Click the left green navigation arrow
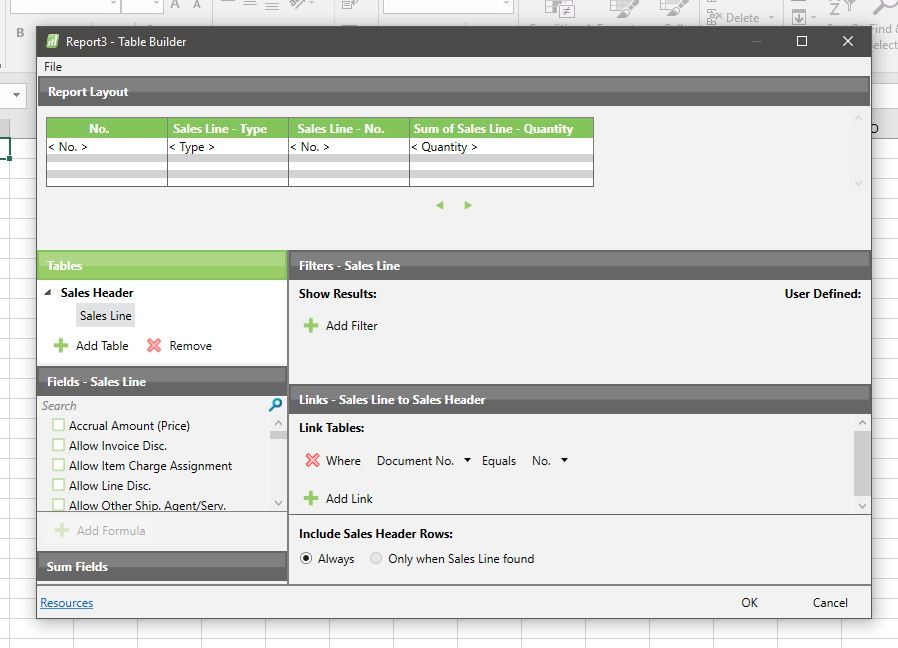 (x=439, y=204)
